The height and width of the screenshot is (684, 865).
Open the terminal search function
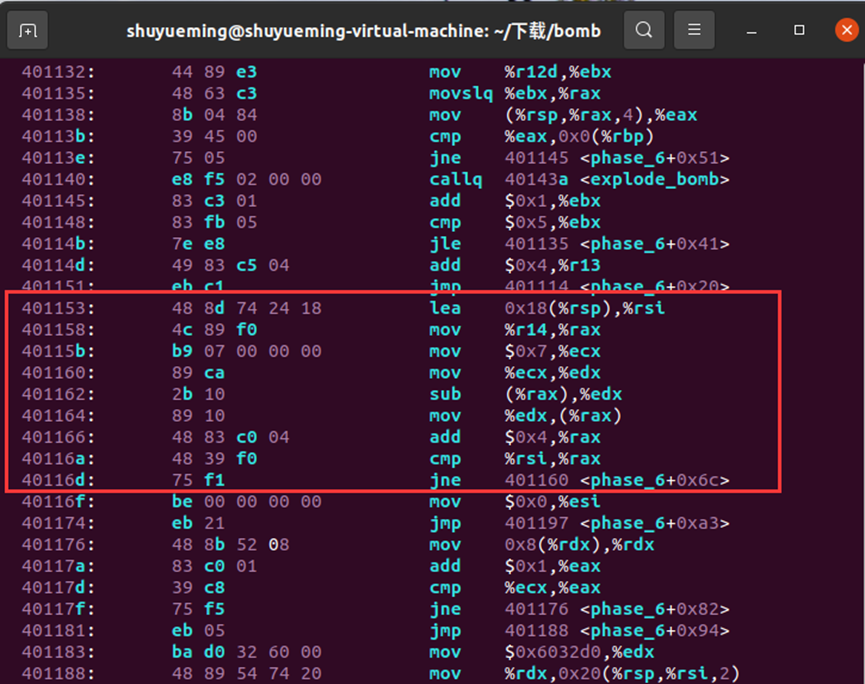(643, 30)
